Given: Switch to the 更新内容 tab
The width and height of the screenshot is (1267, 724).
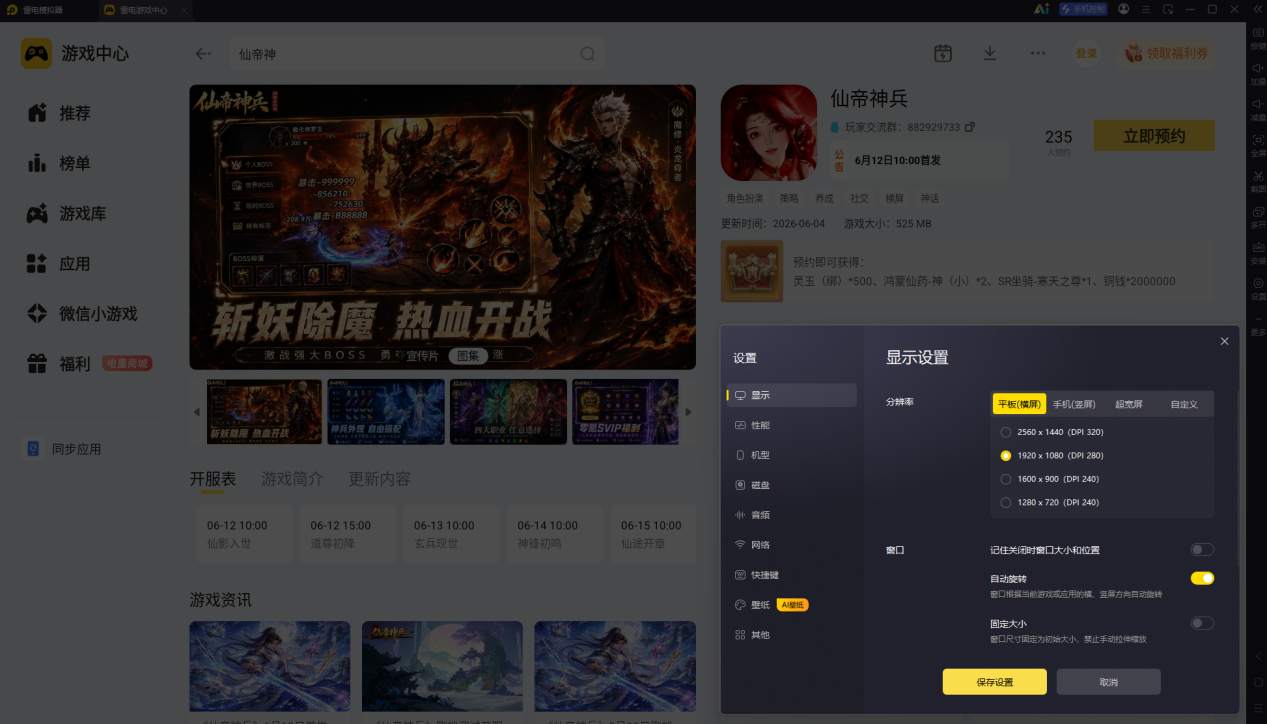Looking at the screenshot, I should click(379, 479).
